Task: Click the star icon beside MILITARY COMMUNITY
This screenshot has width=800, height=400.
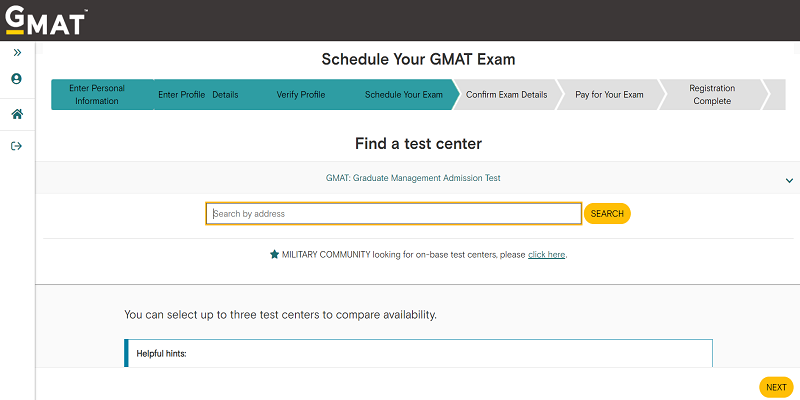Action: pyautogui.click(x=274, y=255)
